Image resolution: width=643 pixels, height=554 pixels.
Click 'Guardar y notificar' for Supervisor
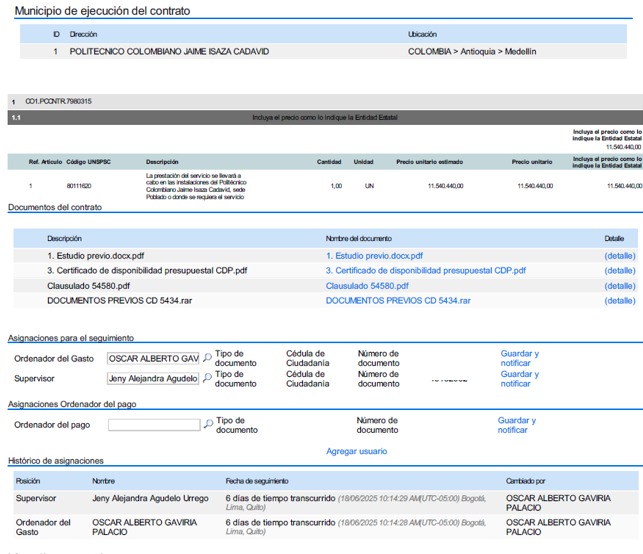coord(519,379)
